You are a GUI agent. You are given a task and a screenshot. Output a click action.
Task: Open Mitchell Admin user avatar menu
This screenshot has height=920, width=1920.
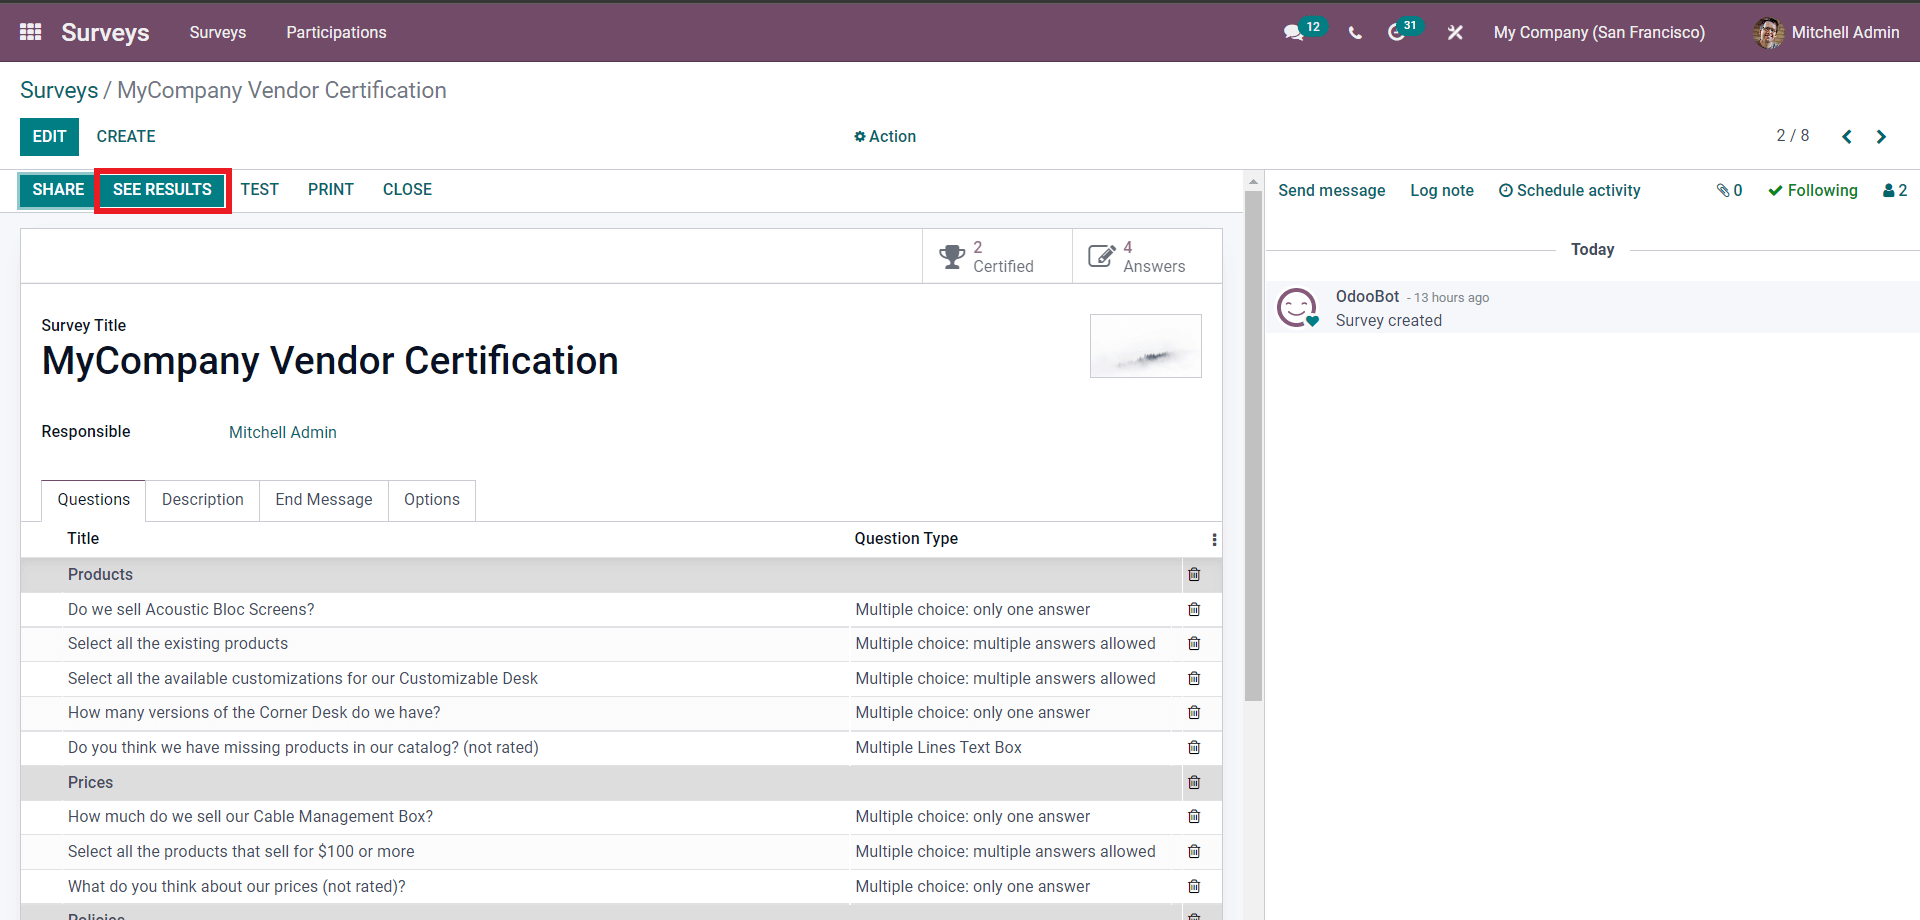pos(1826,32)
